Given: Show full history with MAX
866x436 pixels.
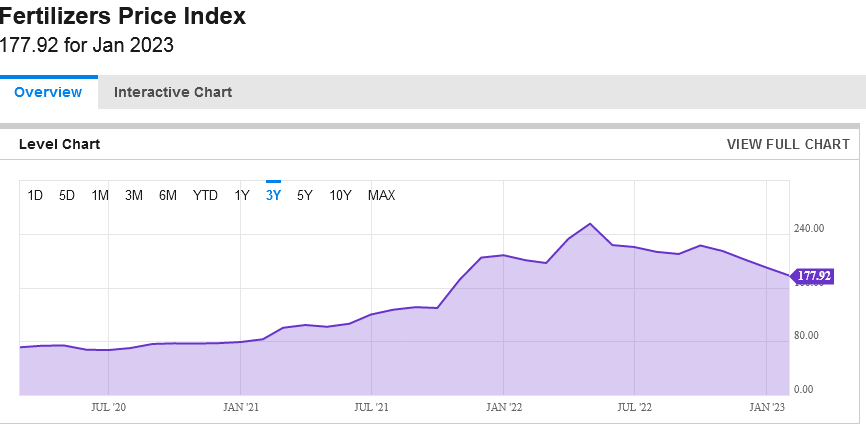Looking at the screenshot, I should point(381,195).
